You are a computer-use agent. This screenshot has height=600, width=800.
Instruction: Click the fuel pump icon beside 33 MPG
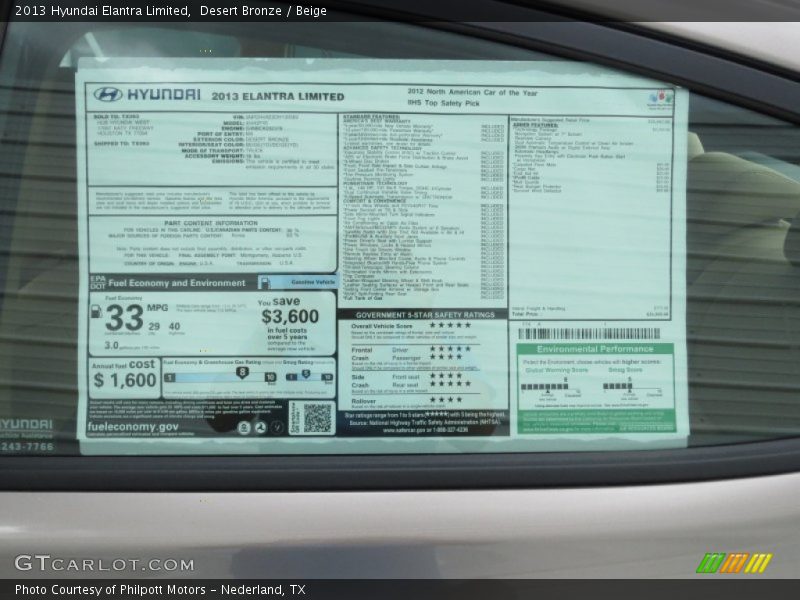pos(97,313)
